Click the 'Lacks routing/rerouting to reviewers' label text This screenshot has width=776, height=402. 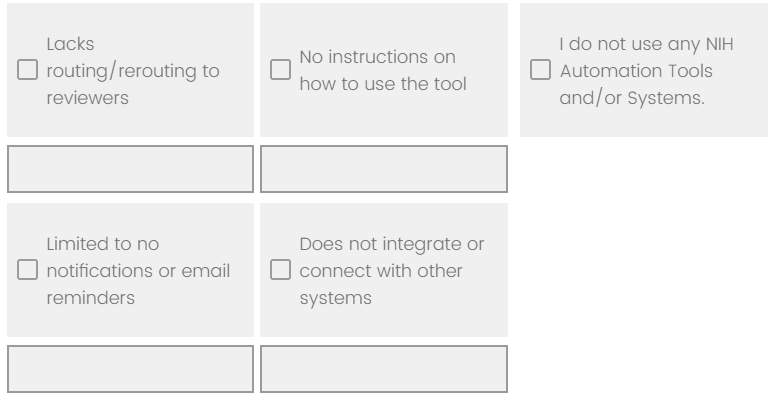132,71
